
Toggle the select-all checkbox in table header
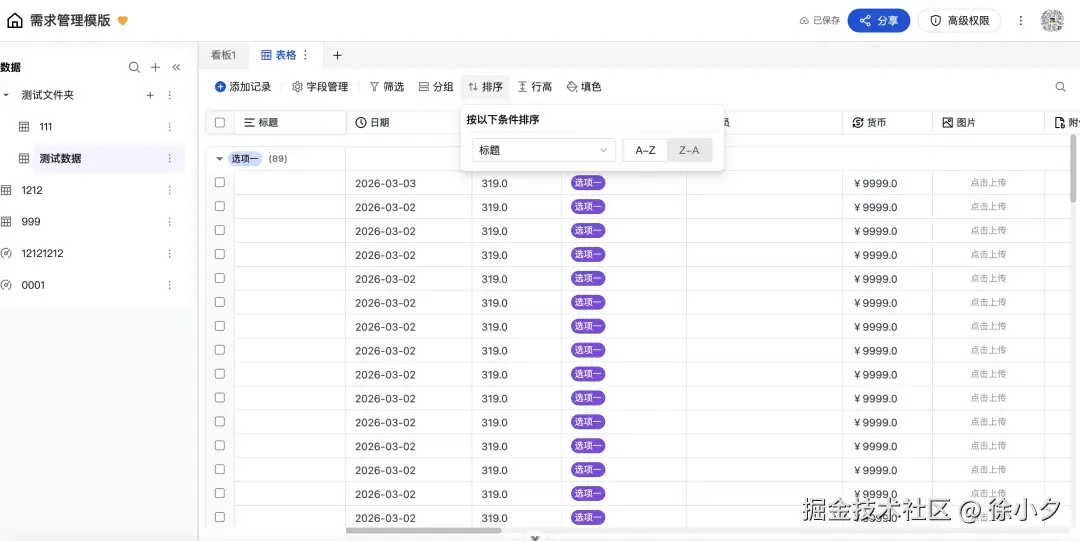pyautogui.click(x=220, y=123)
